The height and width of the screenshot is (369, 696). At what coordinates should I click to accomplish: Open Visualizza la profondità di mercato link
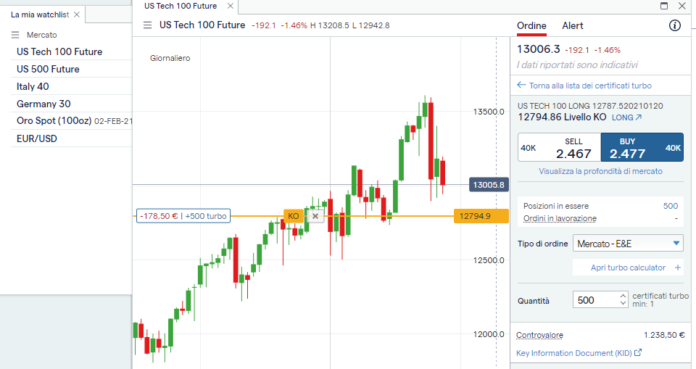click(x=601, y=171)
